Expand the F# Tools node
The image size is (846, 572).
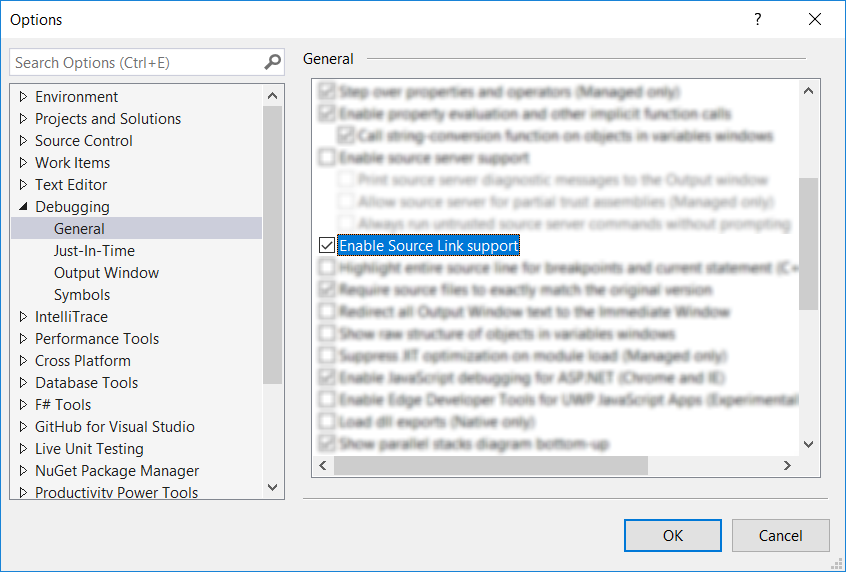point(23,405)
